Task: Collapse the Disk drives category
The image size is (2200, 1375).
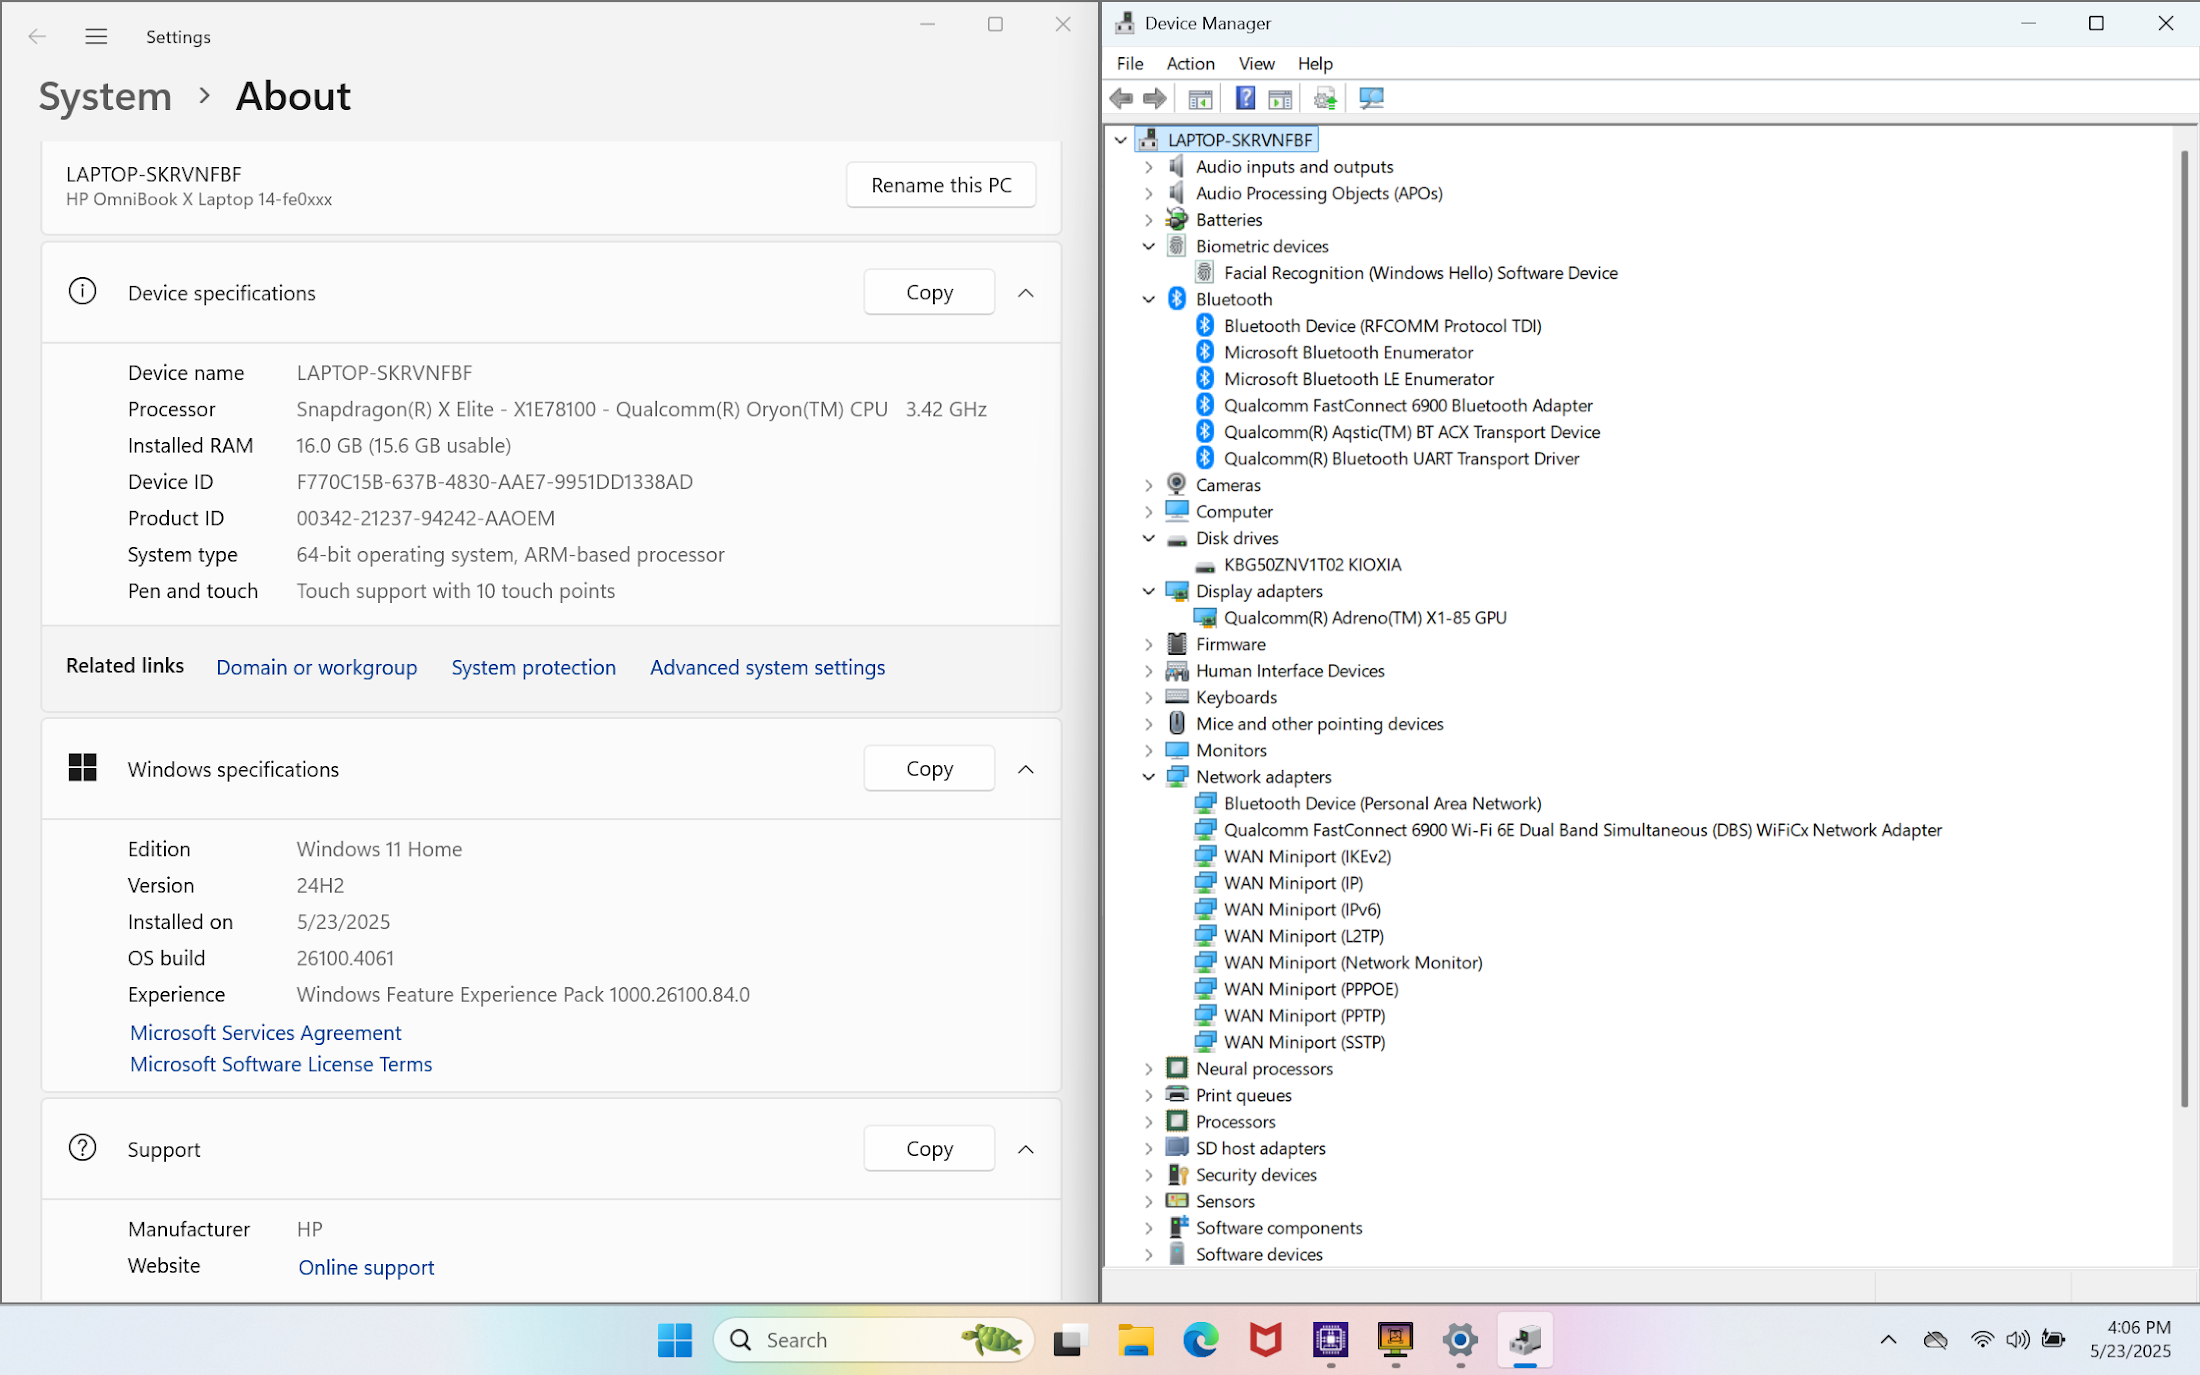Action: (1149, 538)
